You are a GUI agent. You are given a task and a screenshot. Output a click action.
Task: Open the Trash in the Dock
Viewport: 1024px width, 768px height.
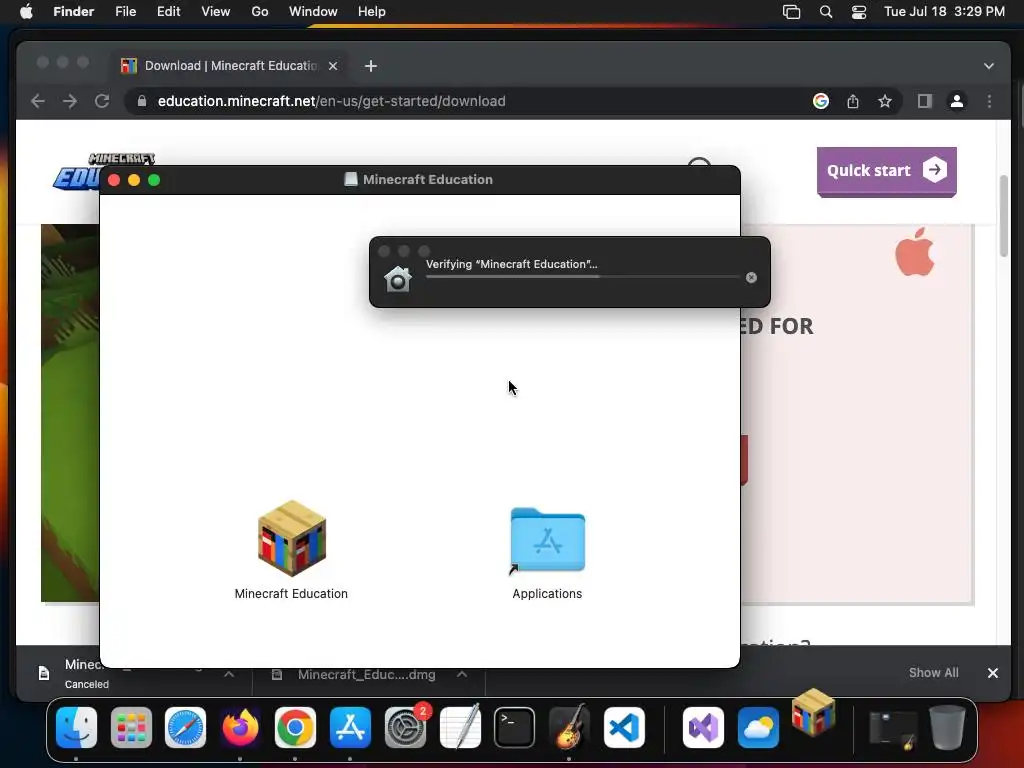tap(947, 727)
